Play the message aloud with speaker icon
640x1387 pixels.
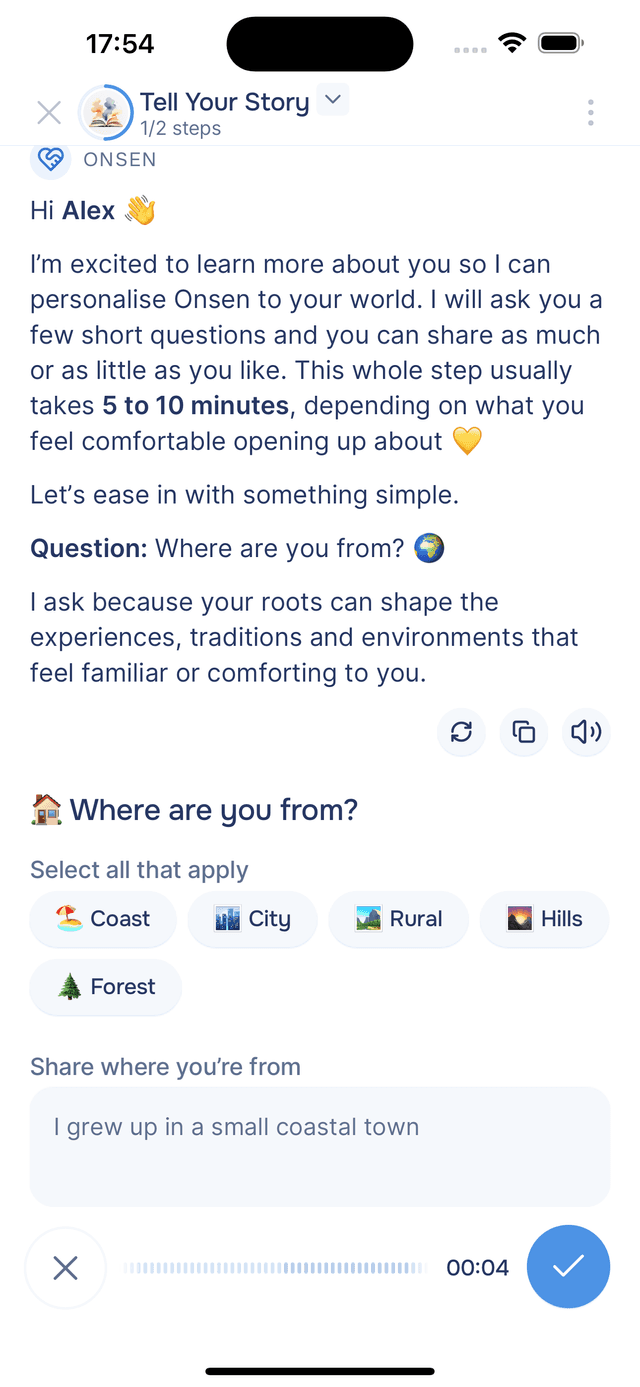pos(586,733)
